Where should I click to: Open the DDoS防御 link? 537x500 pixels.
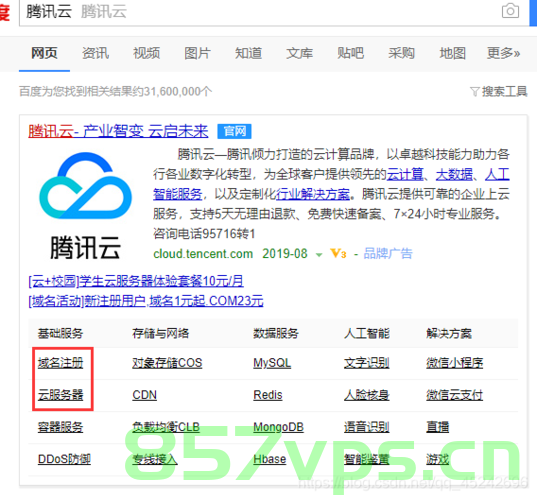click(x=64, y=459)
